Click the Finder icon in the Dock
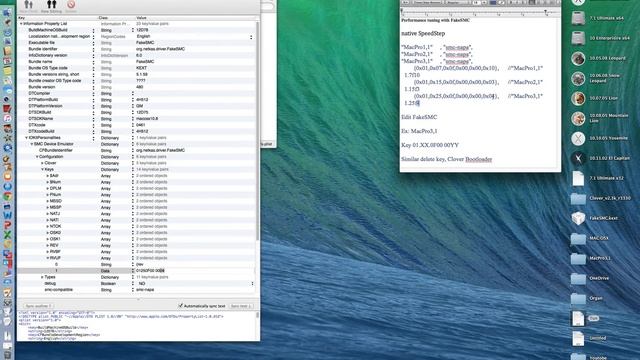640x360 pixels. click(7, 13)
